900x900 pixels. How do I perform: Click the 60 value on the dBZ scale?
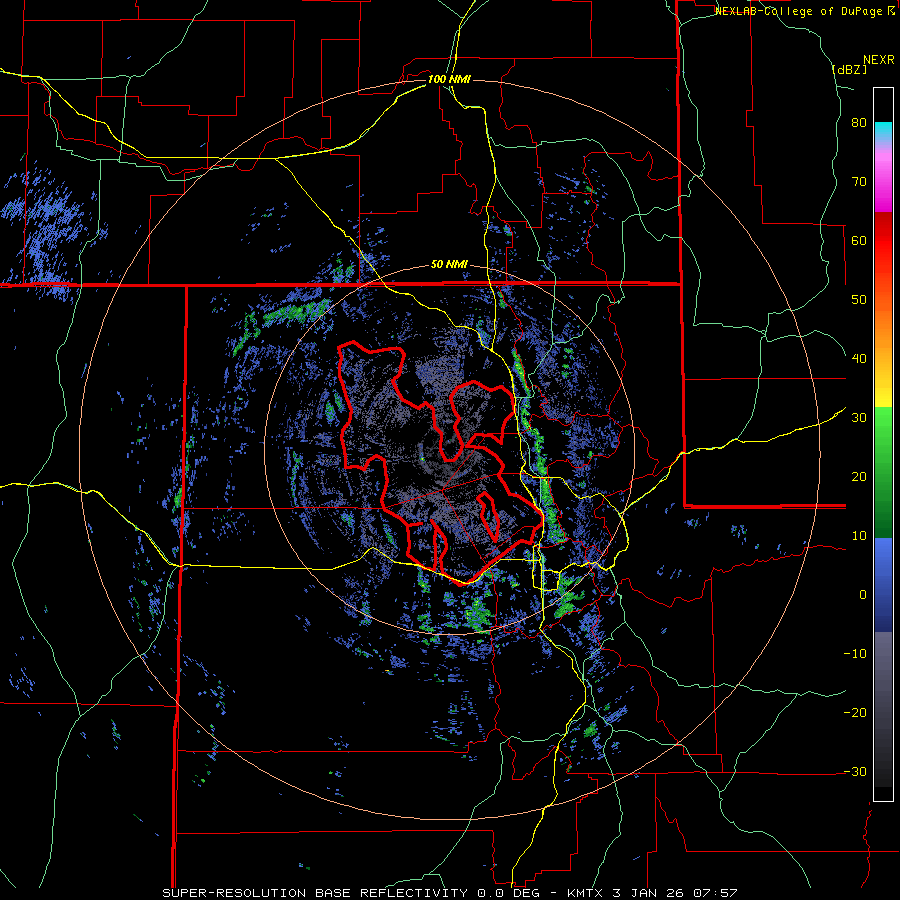(859, 240)
